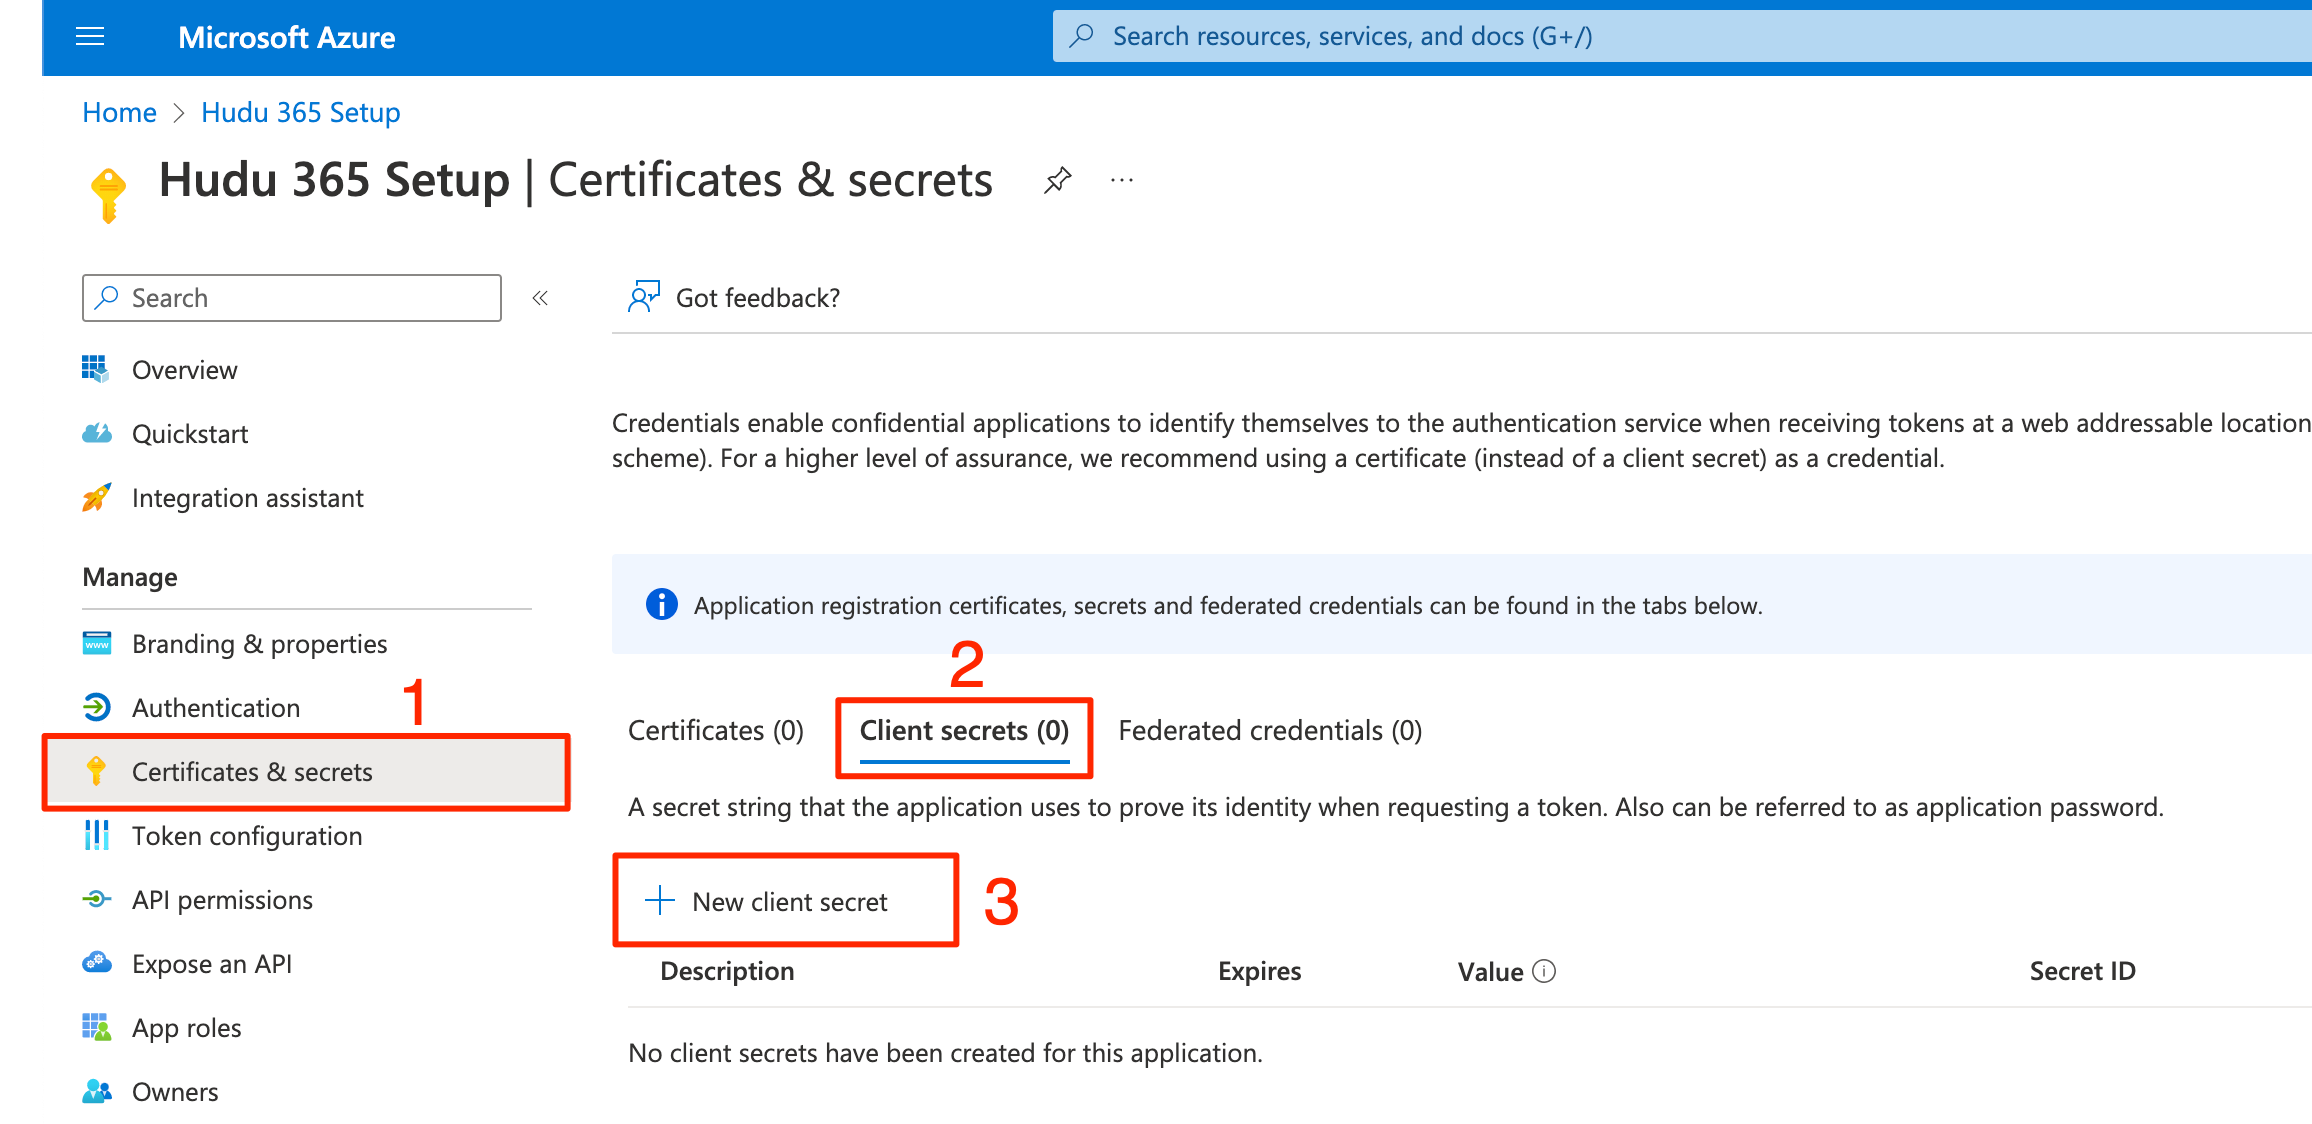Click the Authentication arrow icon
The height and width of the screenshot is (1124, 2312).
tap(97, 707)
